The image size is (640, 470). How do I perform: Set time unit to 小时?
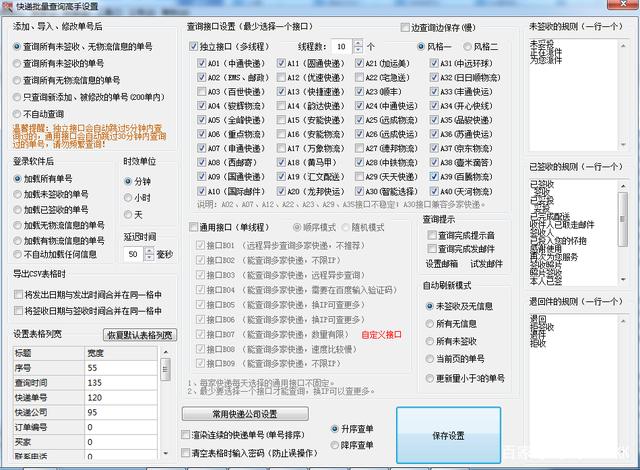(128, 198)
